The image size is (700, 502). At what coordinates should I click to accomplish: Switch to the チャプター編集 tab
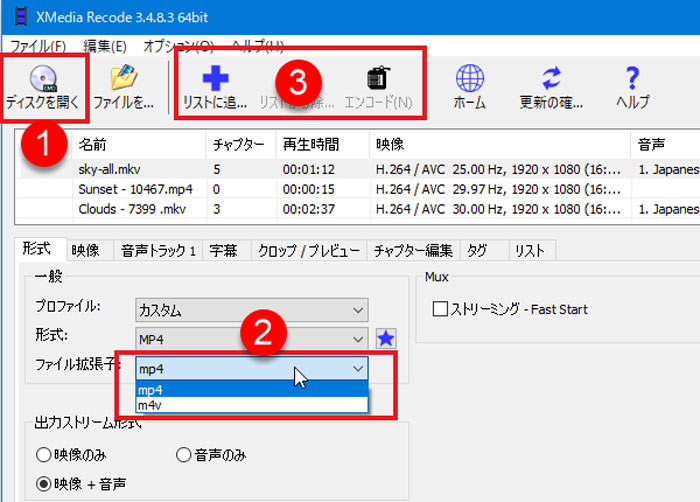tap(413, 251)
